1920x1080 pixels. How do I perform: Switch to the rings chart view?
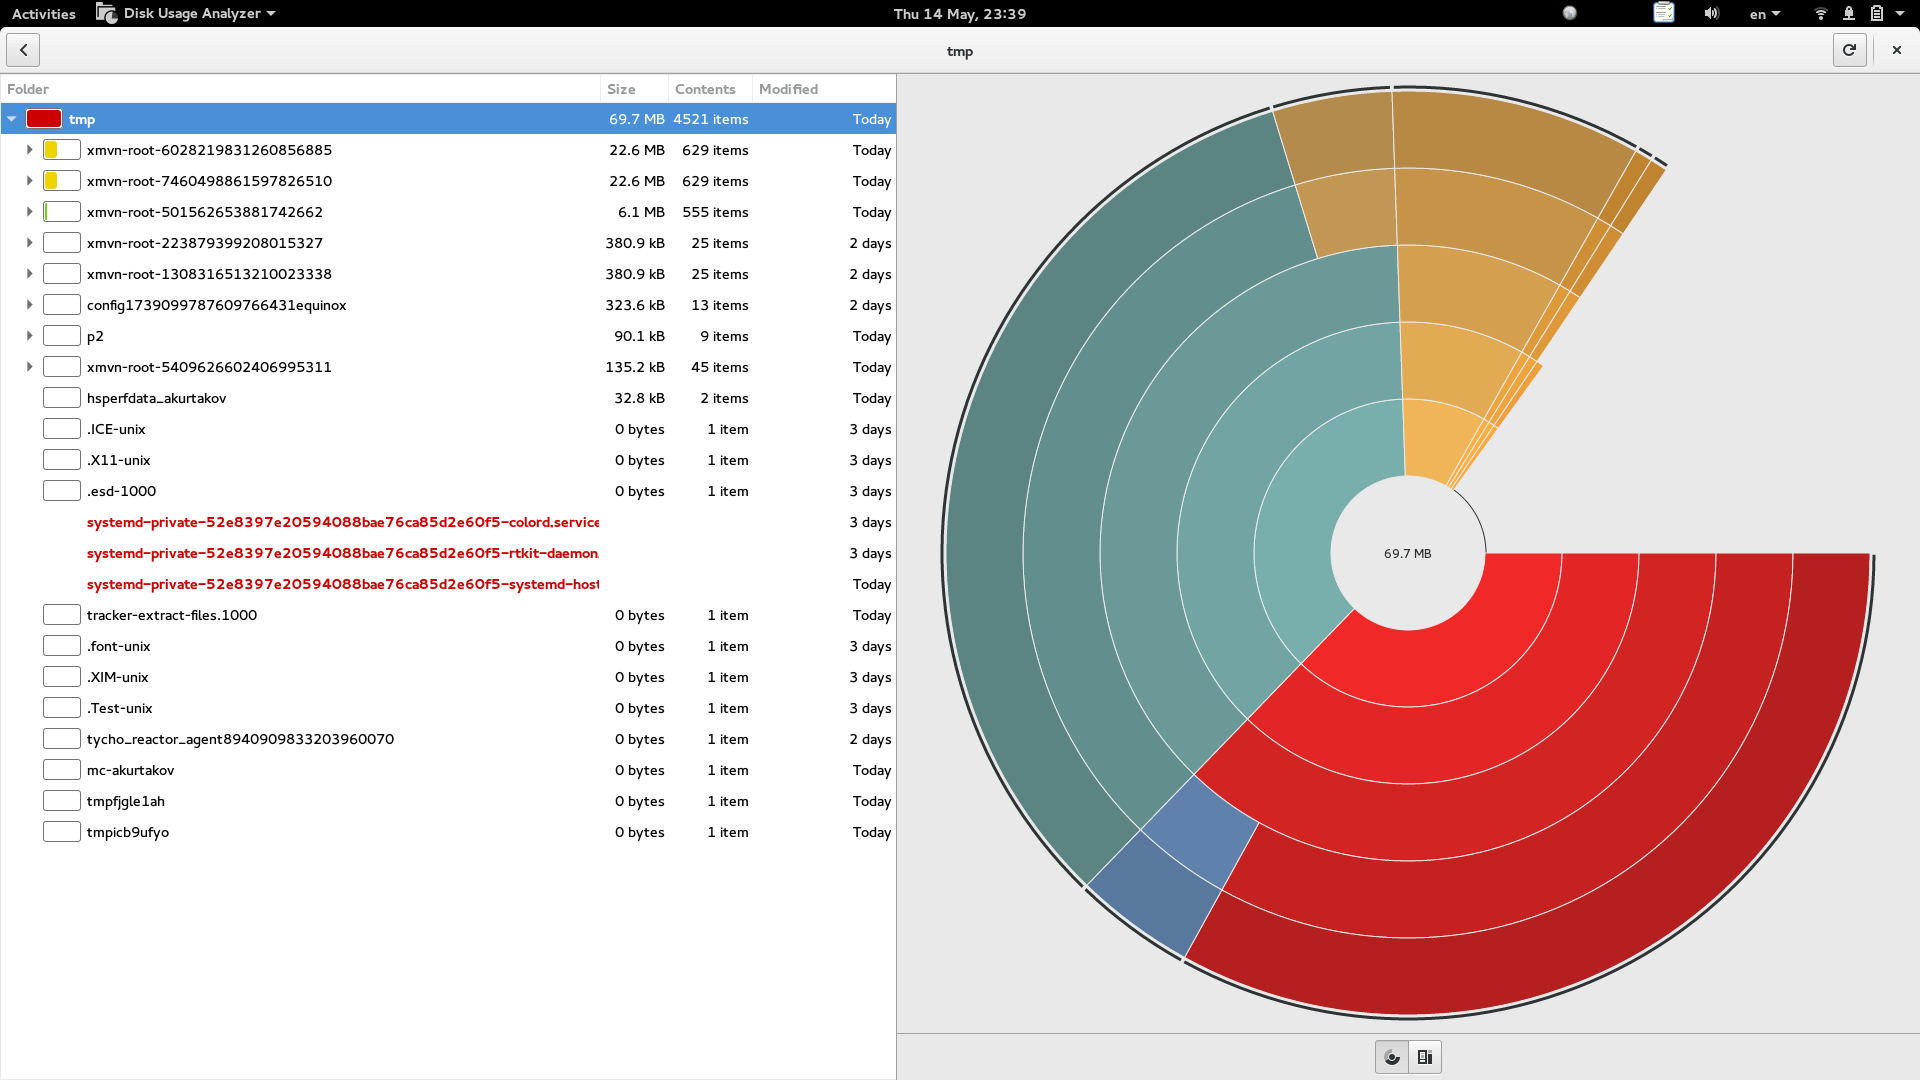[1392, 1057]
